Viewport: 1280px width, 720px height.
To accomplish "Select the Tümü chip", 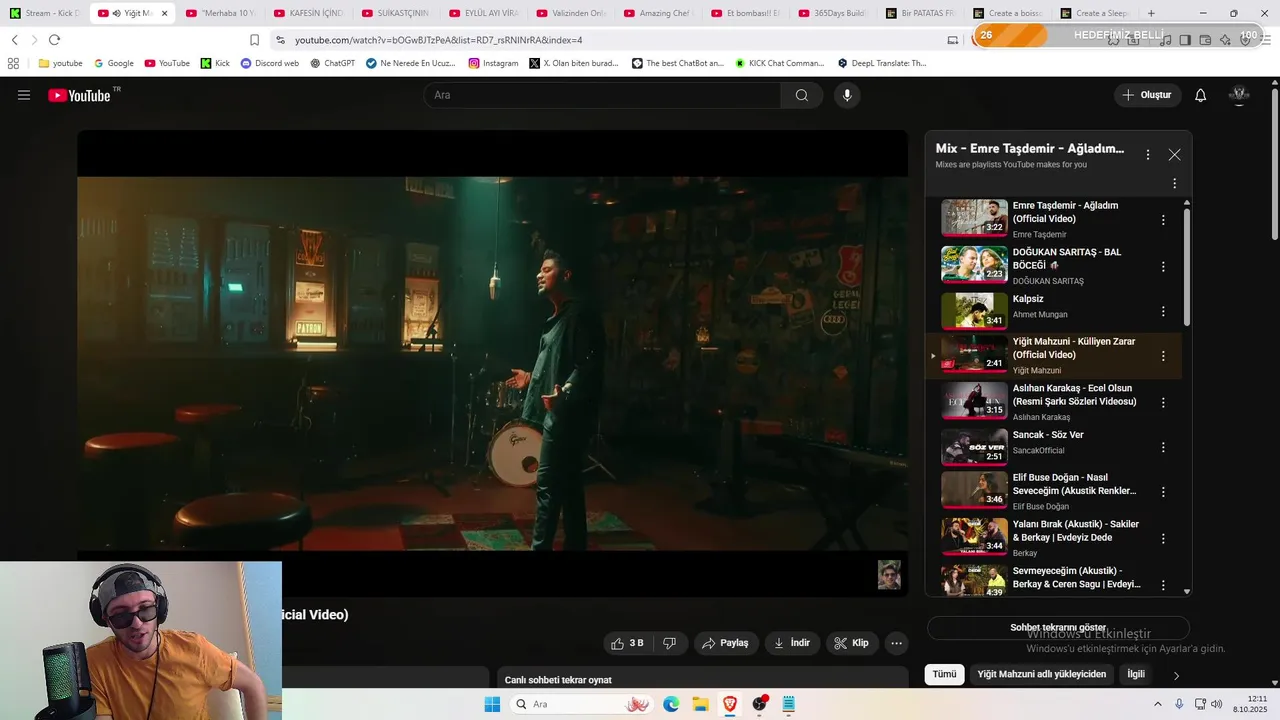I will click(944, 674).
